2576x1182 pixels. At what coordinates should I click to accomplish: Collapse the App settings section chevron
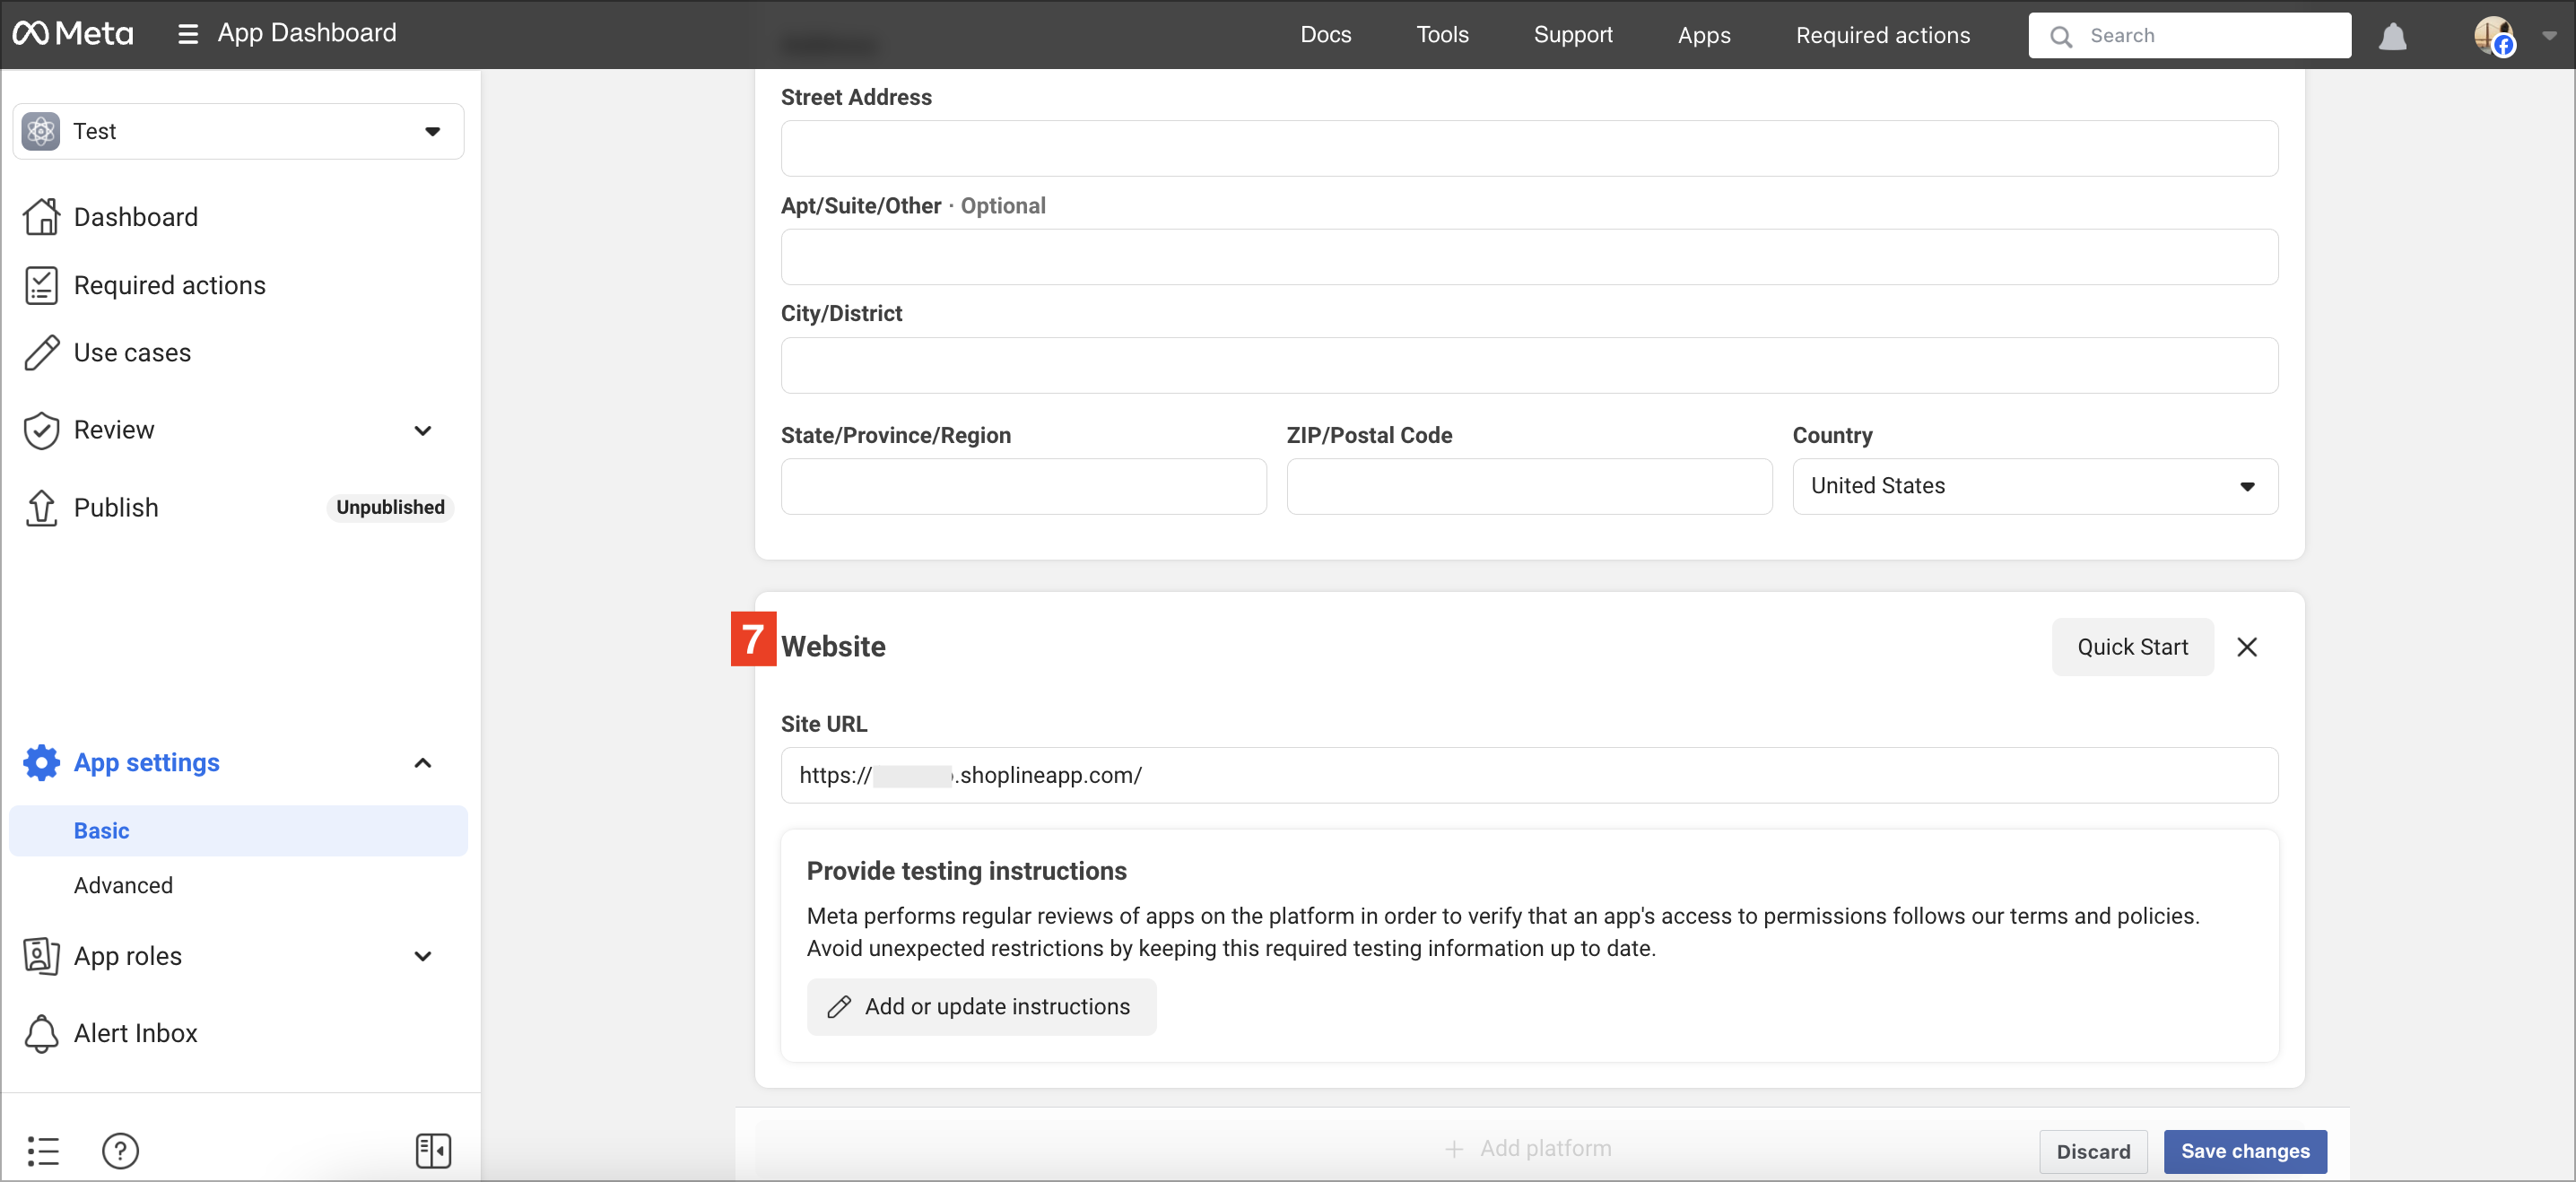tap(423, 763)
